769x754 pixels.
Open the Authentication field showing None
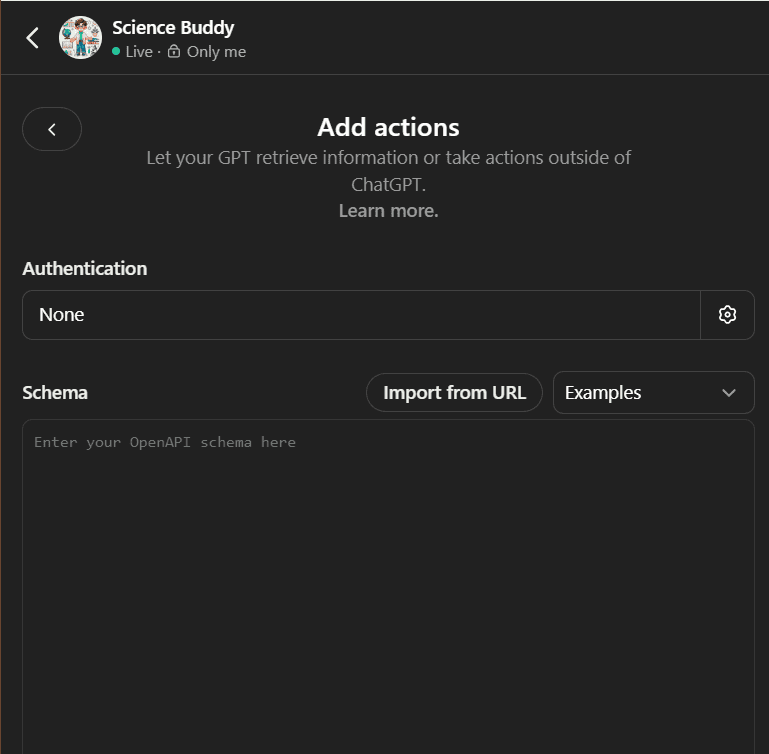361,315
